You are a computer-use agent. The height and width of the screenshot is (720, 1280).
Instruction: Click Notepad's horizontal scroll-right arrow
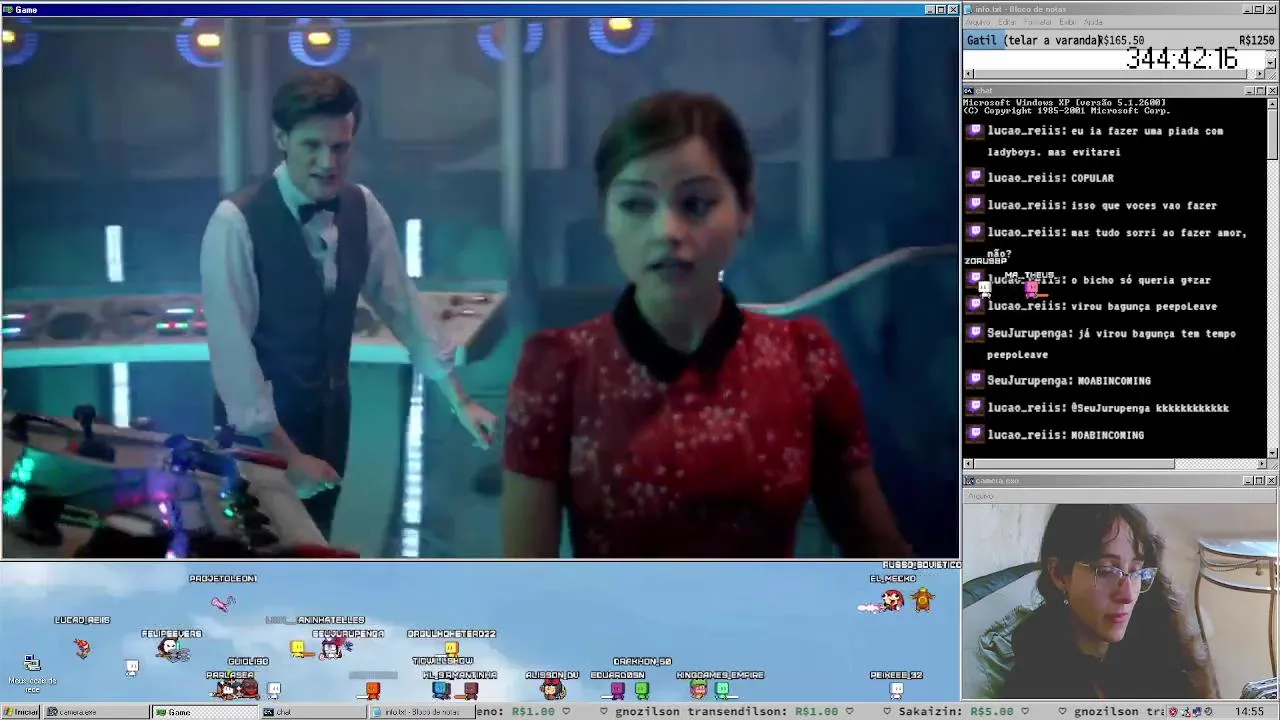click(1260, 74)
